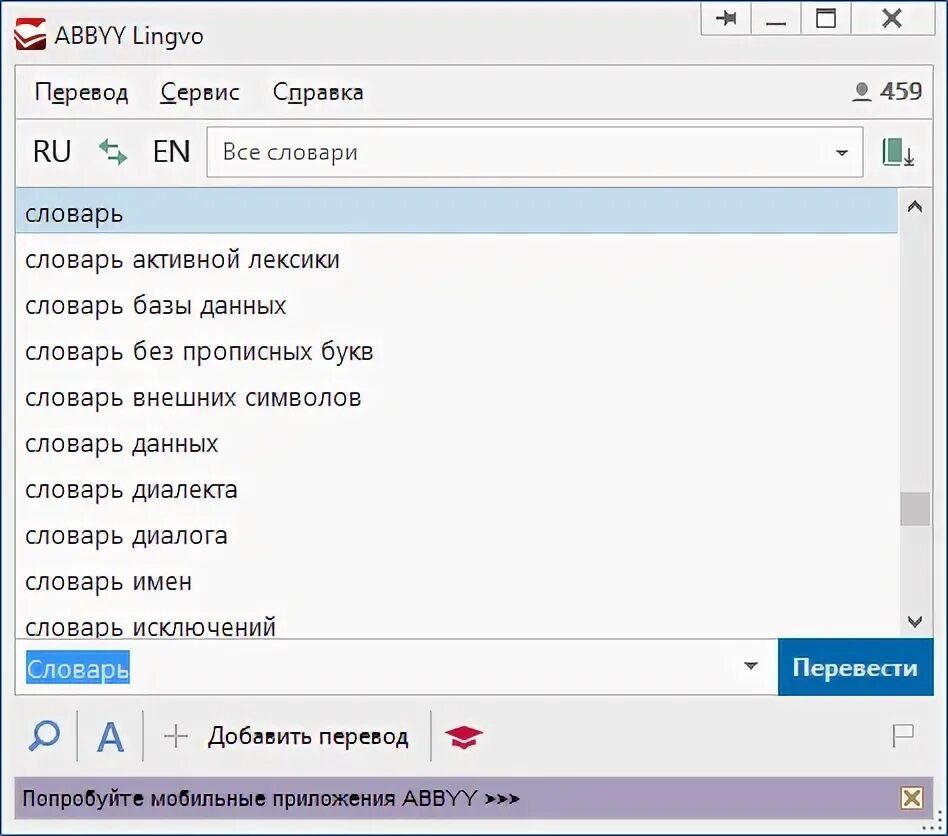
Task: Swap translation direction with the green arrows icon
Action: click(113, 152)
